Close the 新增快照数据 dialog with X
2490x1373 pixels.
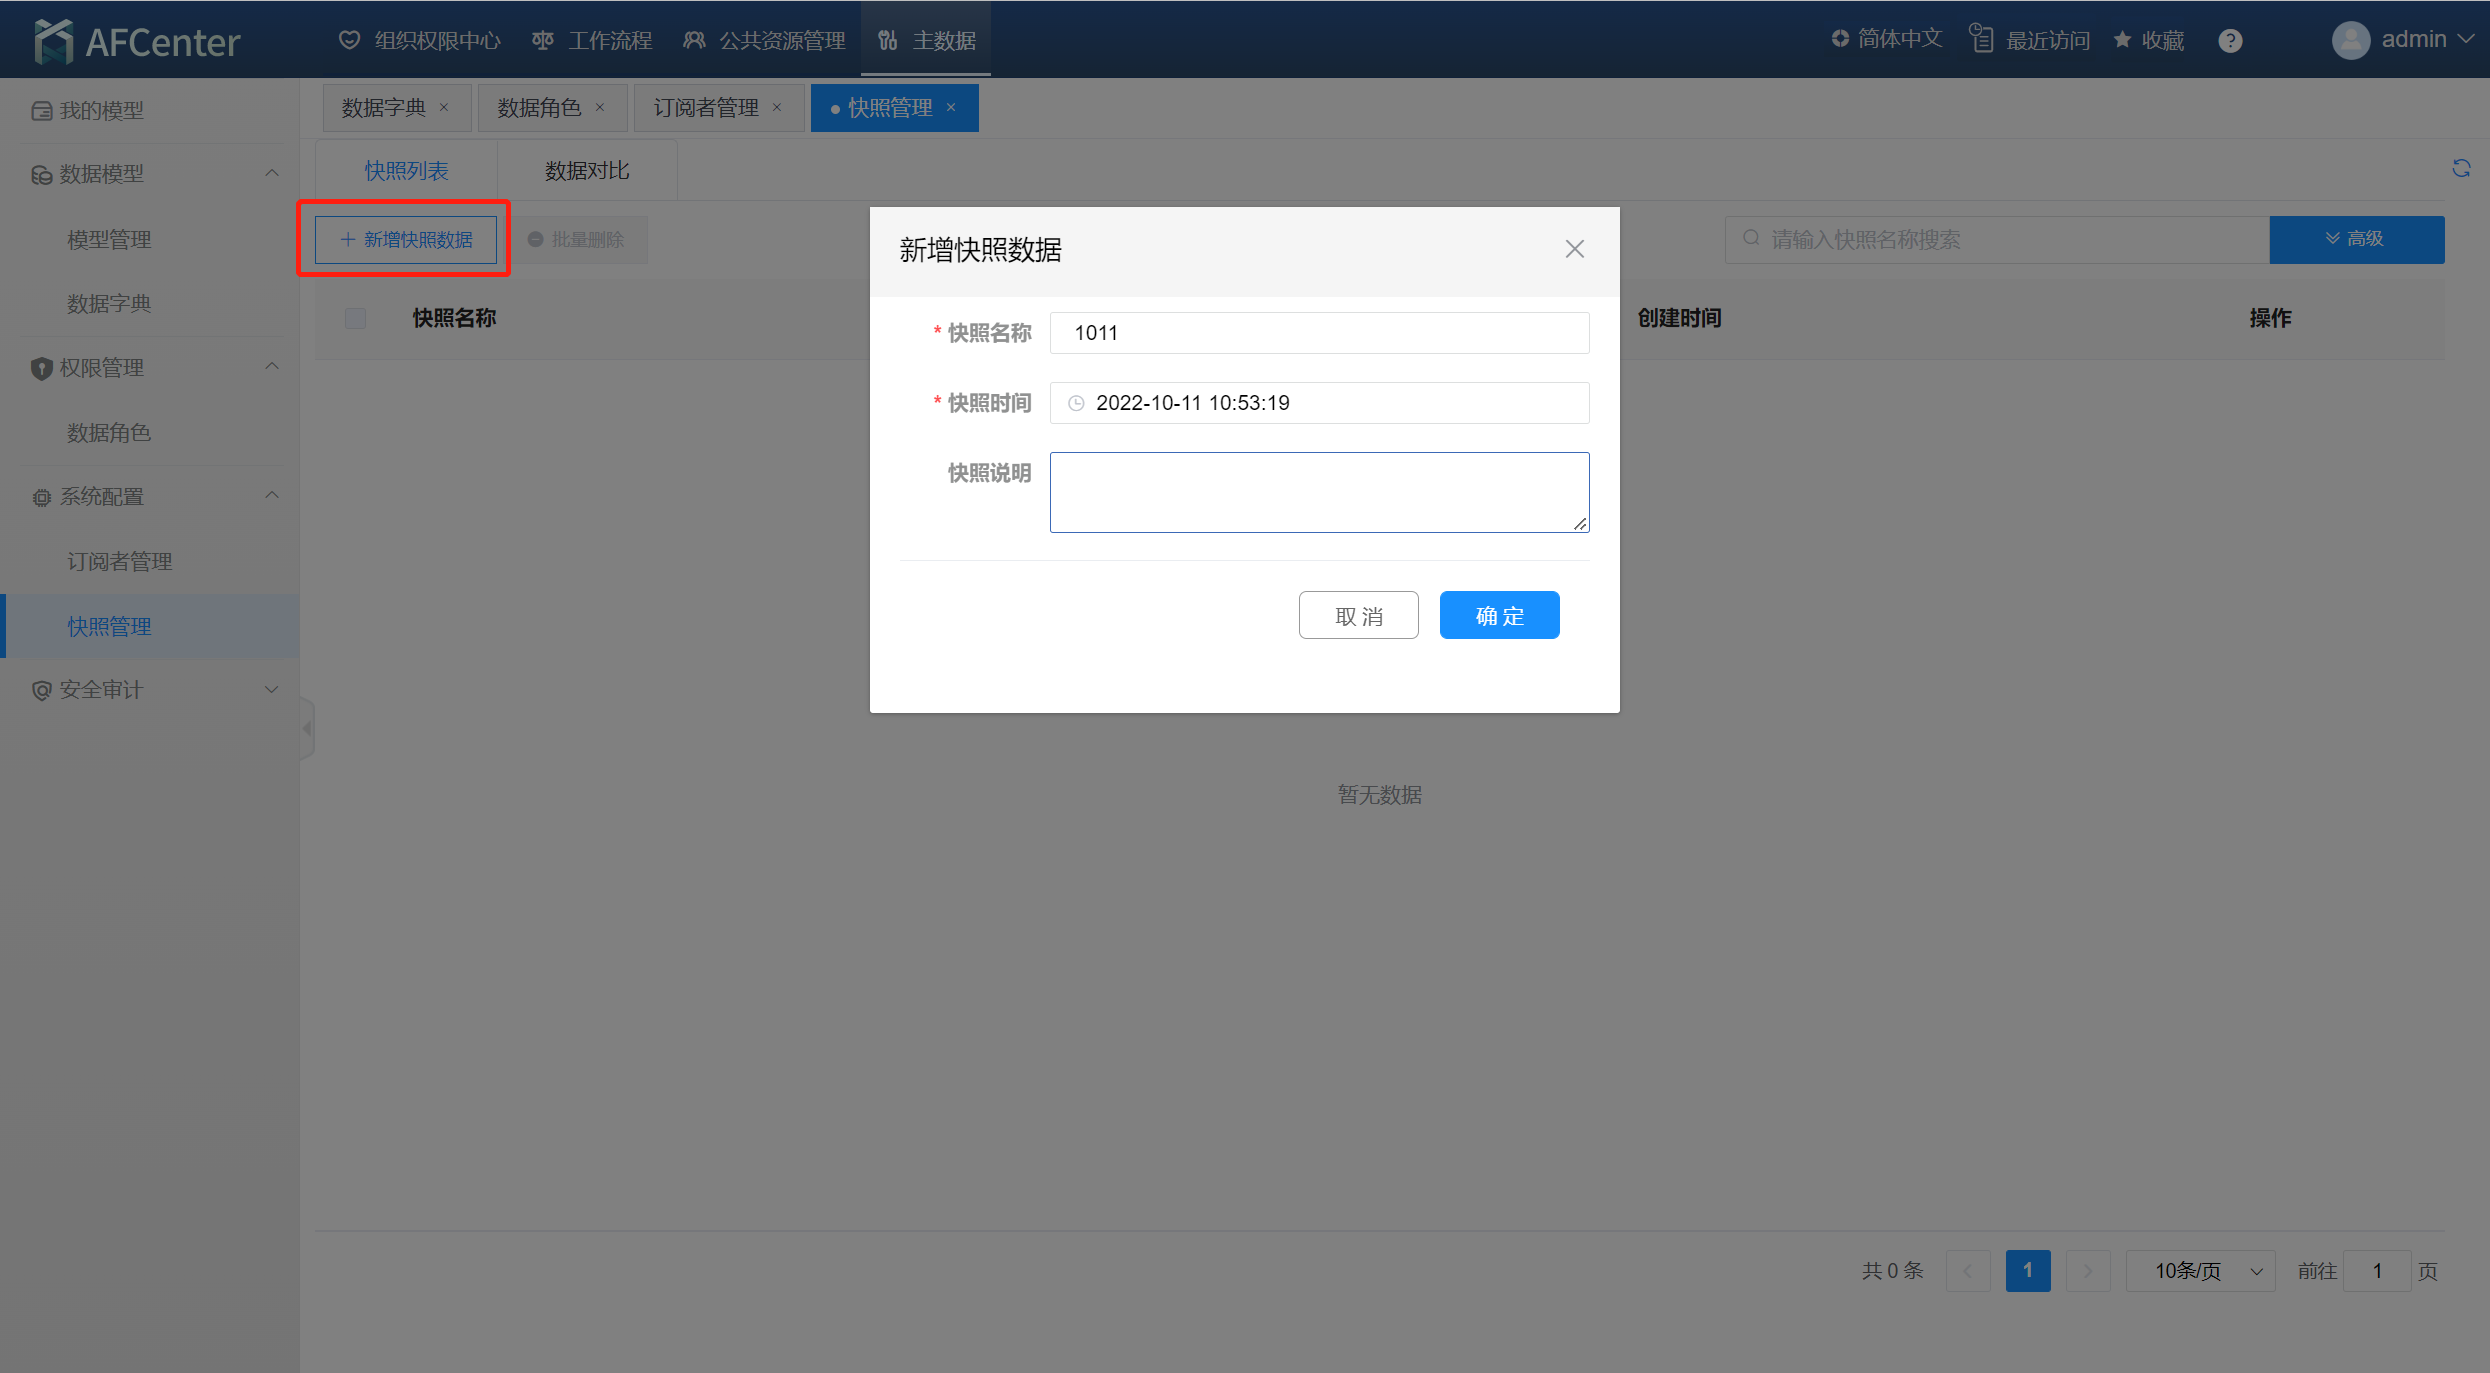[x=1574, y=249]
